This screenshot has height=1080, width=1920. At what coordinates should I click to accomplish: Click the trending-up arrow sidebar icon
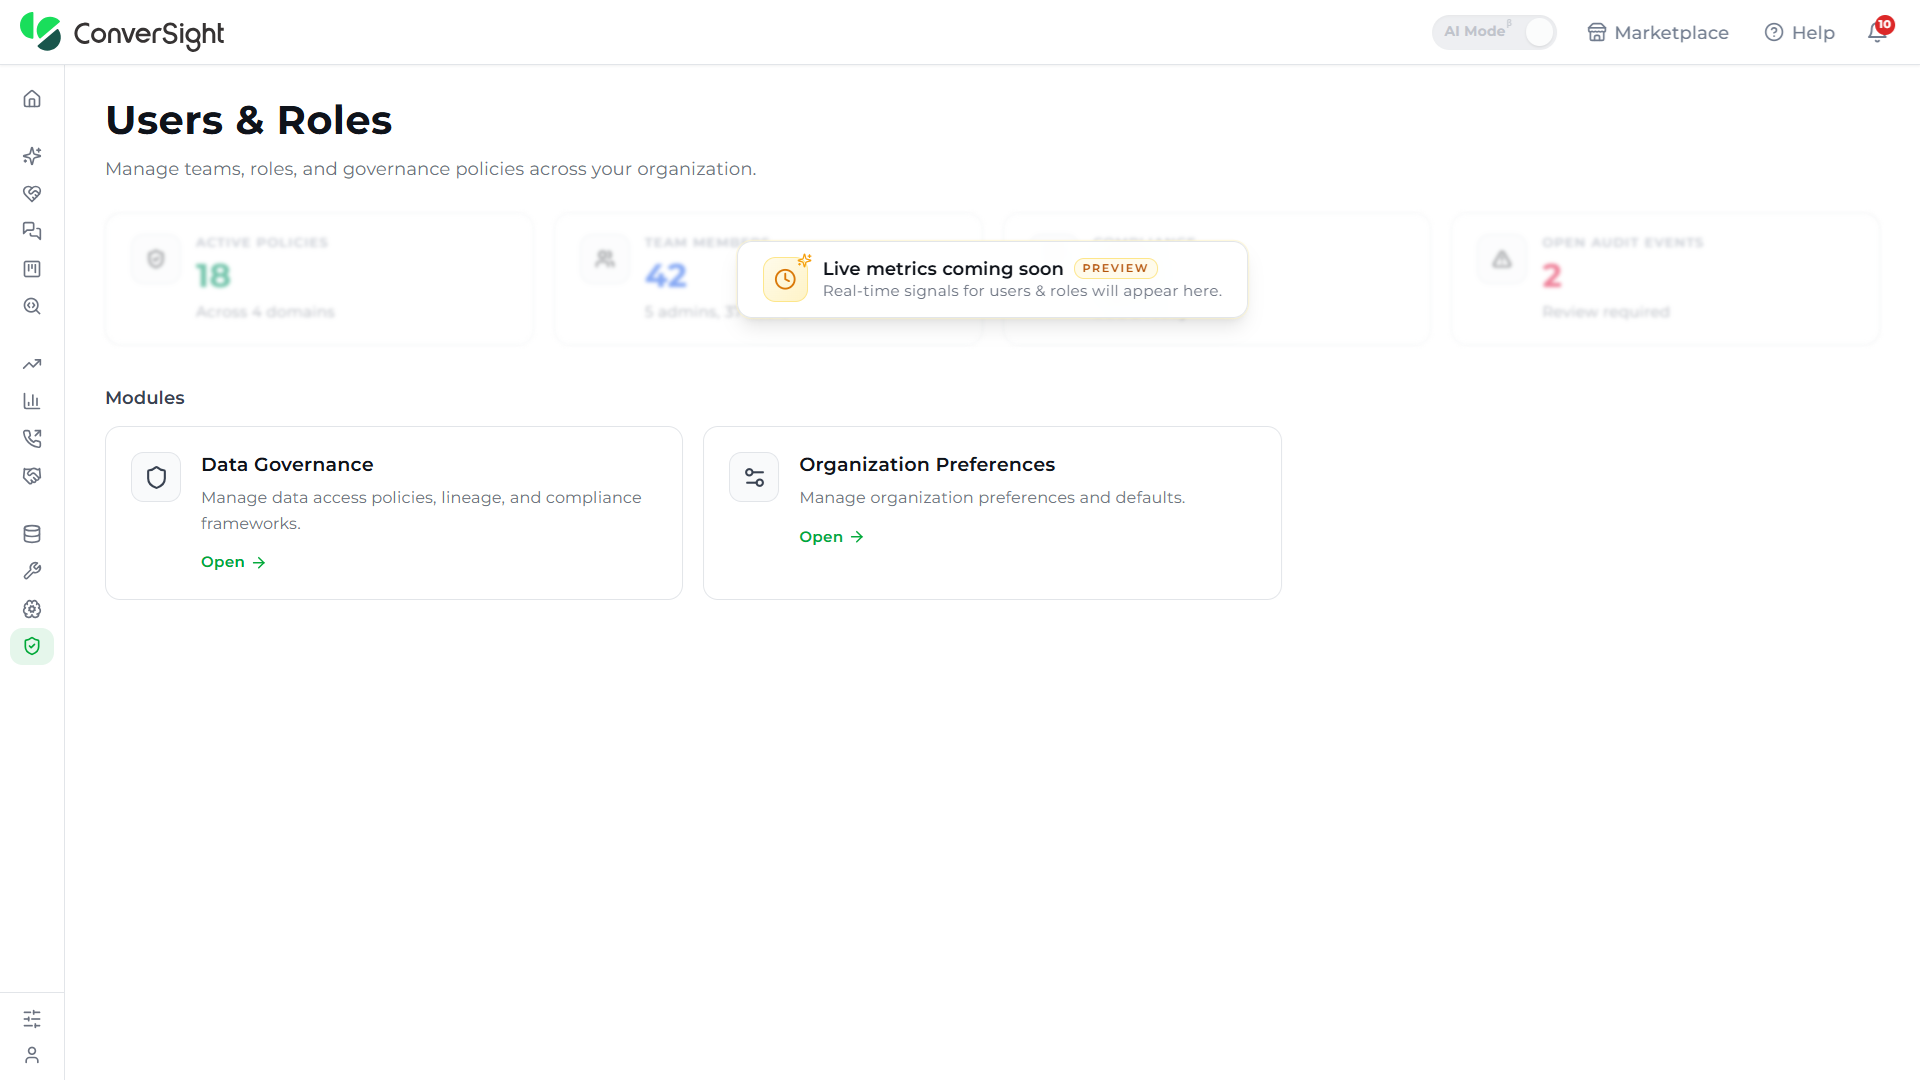[x=32, y=364]
